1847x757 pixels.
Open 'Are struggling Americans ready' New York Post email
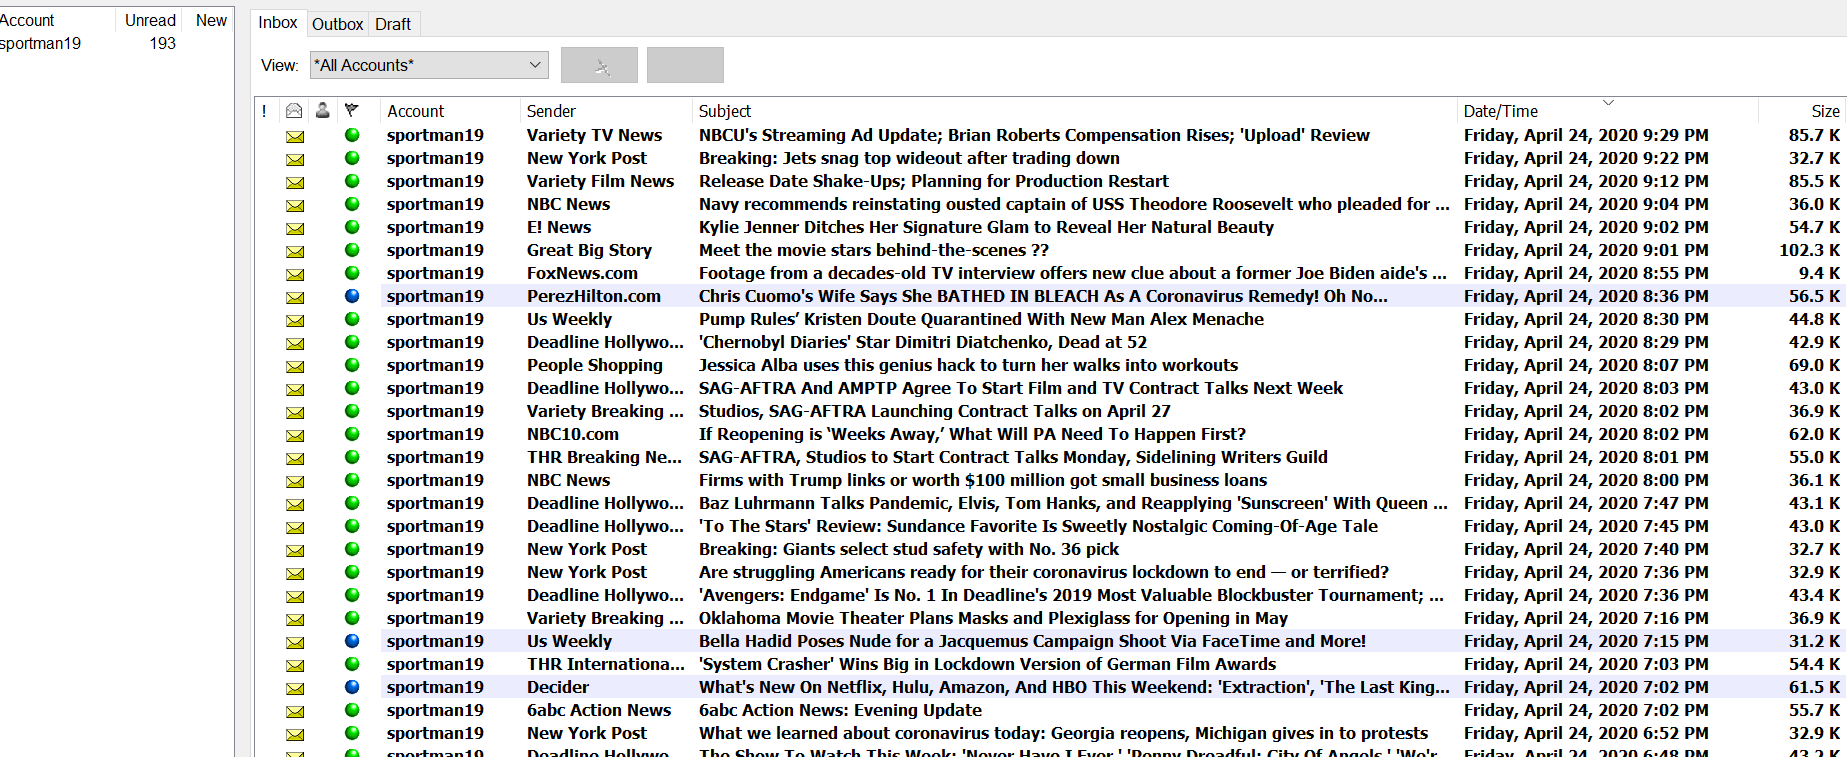(x=1044, y=572)
